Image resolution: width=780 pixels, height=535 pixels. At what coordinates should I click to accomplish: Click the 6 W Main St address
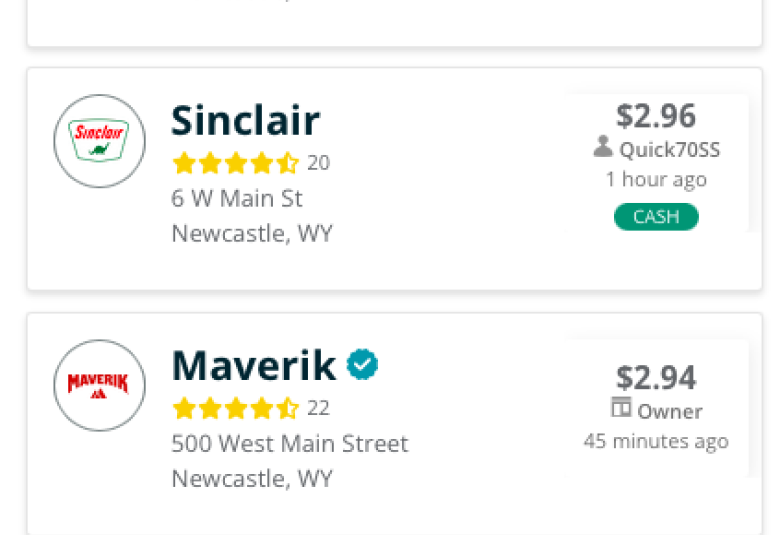pos(237,199)
